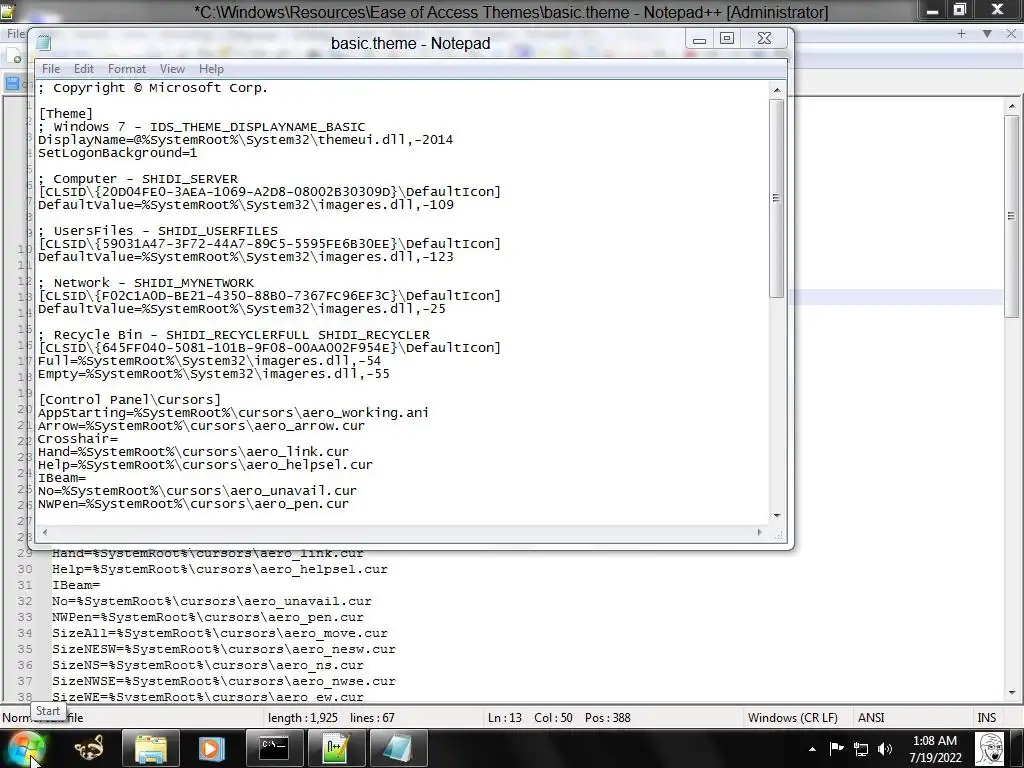Click '; Network - SHIDI_MYNETWORK' line in Notepad

click(146, 283)
